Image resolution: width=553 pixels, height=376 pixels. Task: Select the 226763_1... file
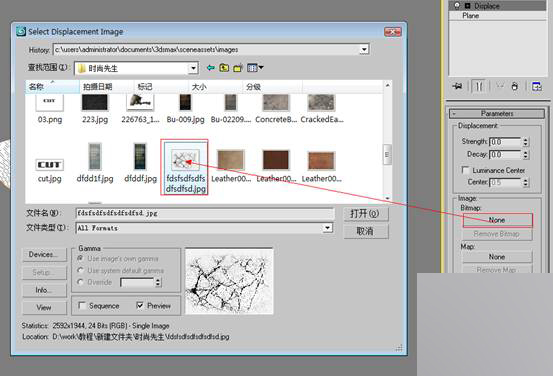click(140, 109)
